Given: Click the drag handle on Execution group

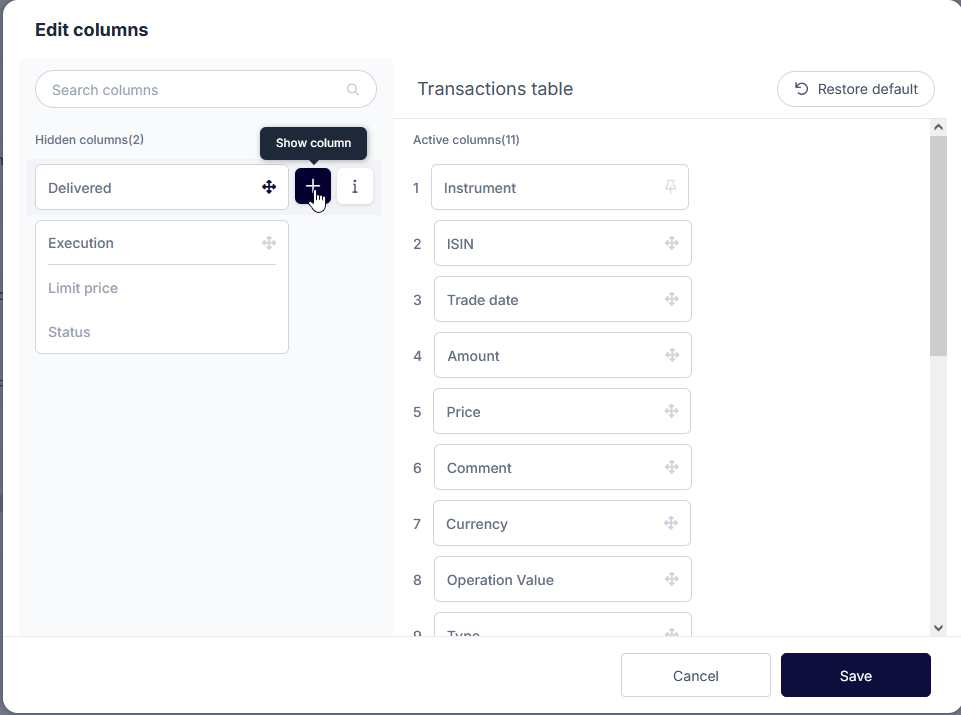Looking at the screenshot, I should [269, 243].
